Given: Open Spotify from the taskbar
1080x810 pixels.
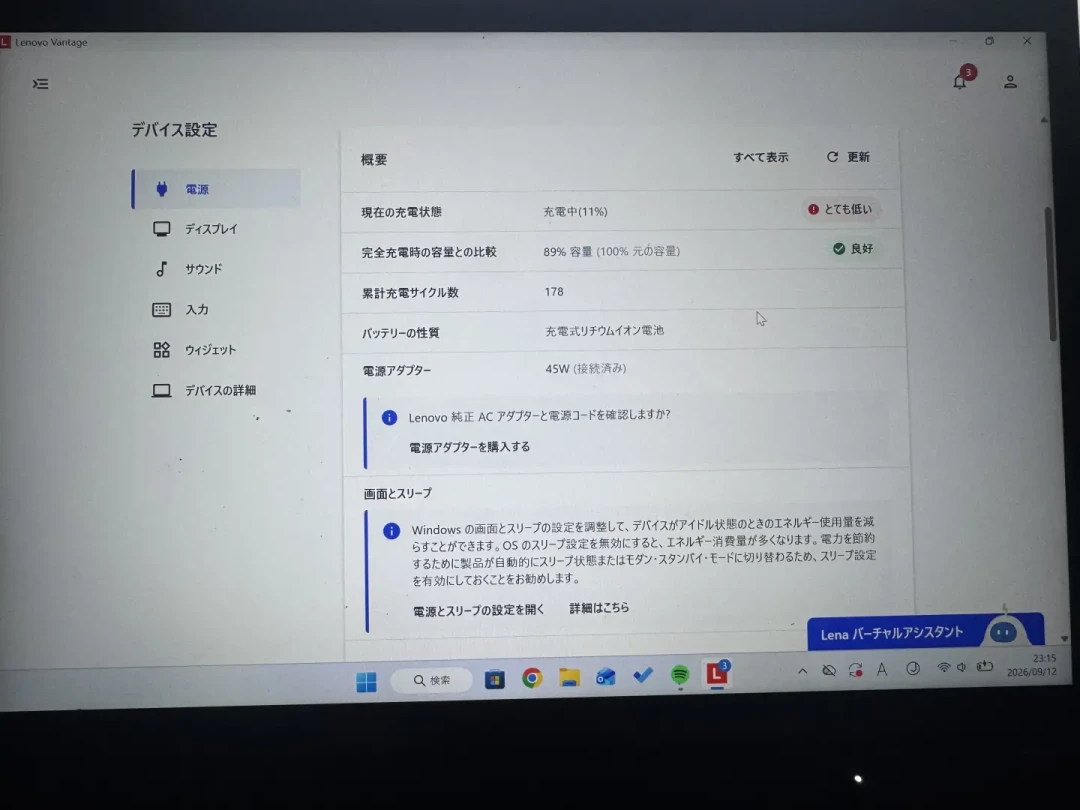Looking at the screenshot, I should tap(680, 675).
